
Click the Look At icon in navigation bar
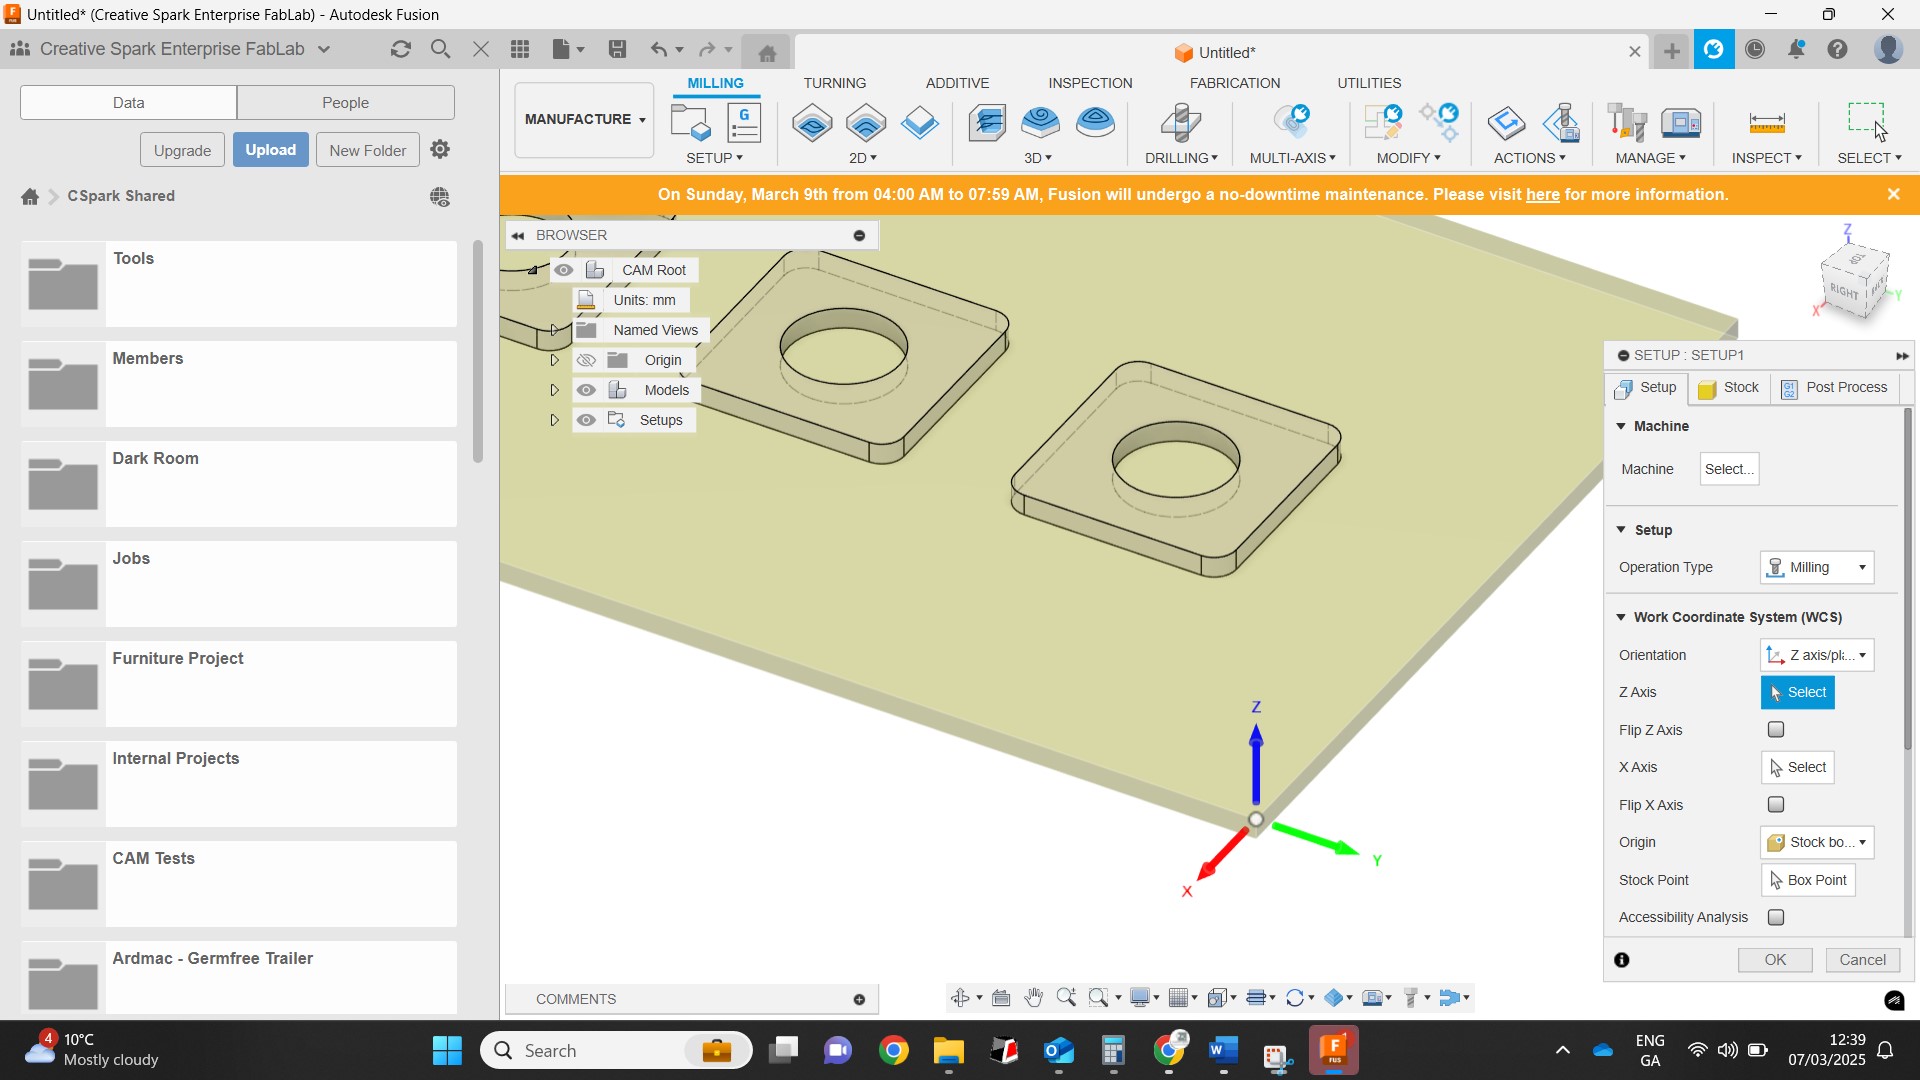[1001, 997]
